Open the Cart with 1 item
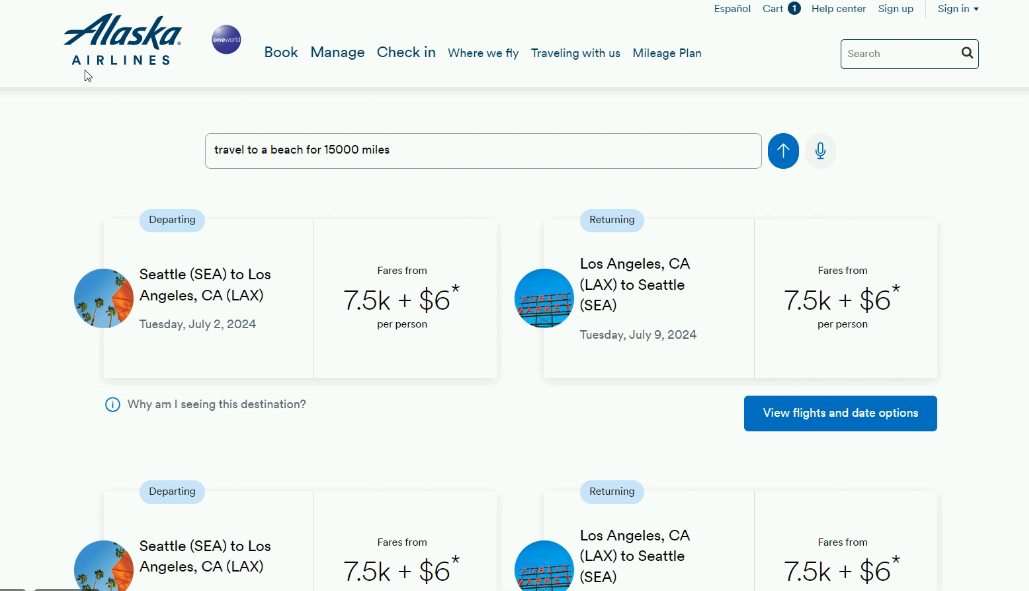 (x=781, y=9)
